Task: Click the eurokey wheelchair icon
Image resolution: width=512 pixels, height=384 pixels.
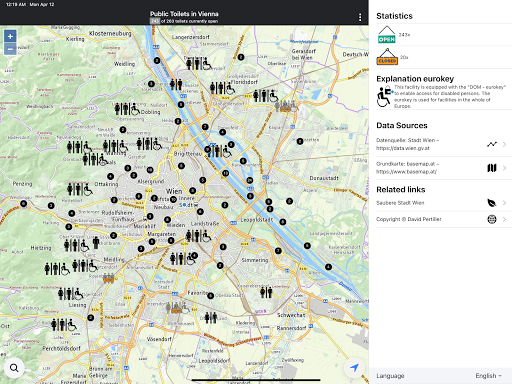Action: [x=385, y=96]
